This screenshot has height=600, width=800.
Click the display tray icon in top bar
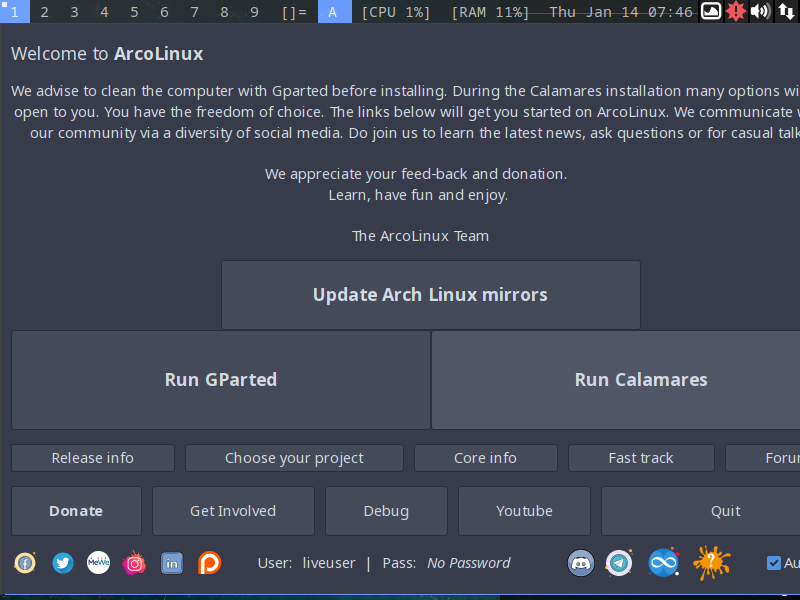(711, 11)
